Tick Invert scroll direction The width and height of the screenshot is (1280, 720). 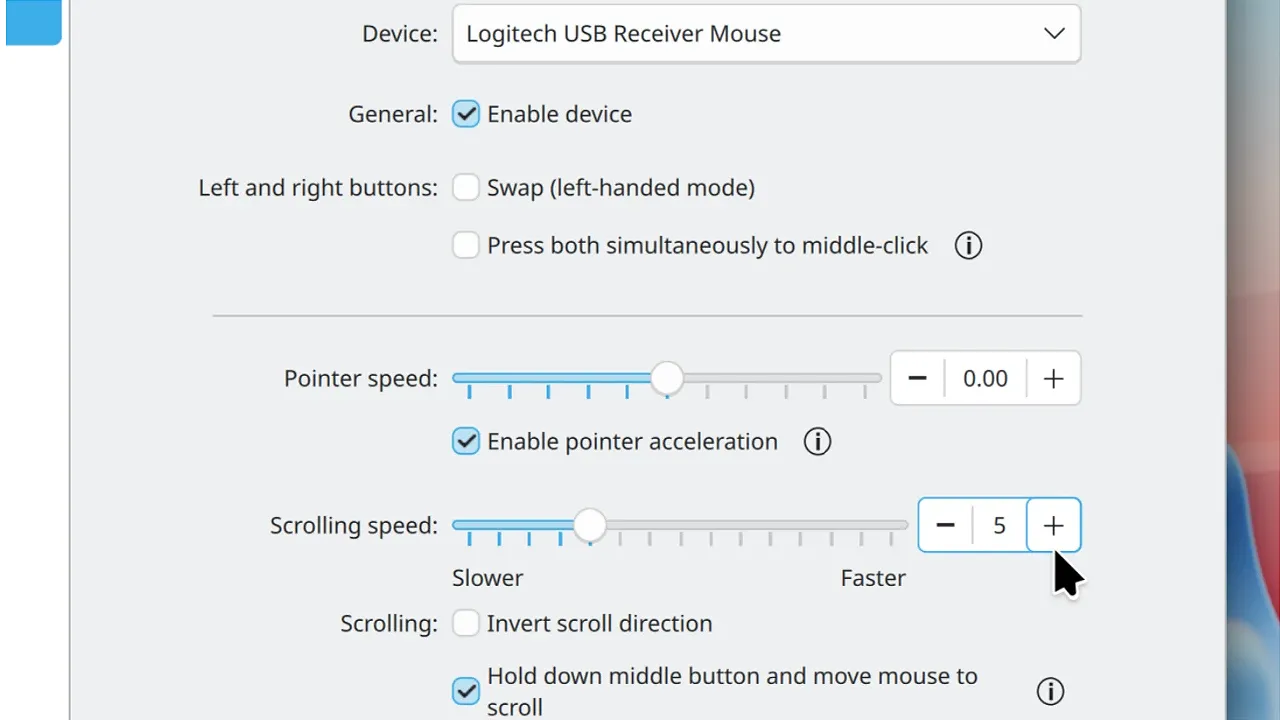(466, 623)
